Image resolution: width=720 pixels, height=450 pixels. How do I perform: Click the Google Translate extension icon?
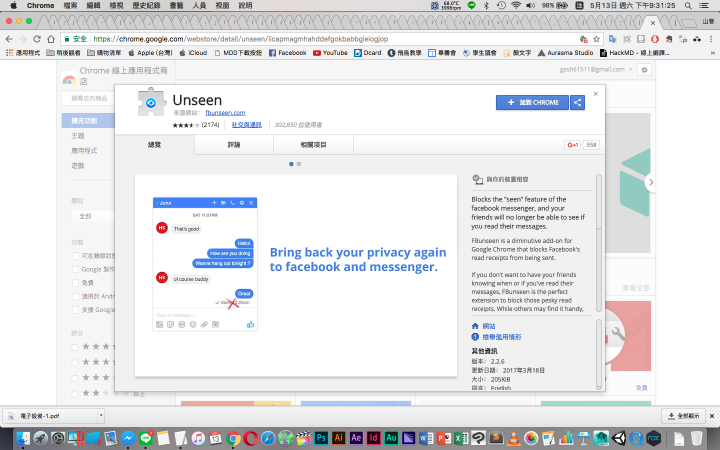[x=612, y=39]
